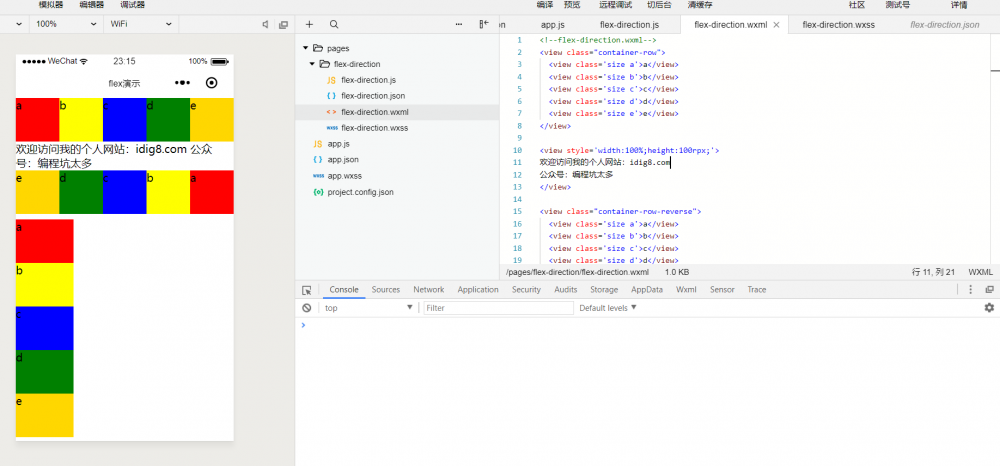Click the mini program capsule menu dots
The width and height of the screenshot is (1000, 466).
pos(182,83)
